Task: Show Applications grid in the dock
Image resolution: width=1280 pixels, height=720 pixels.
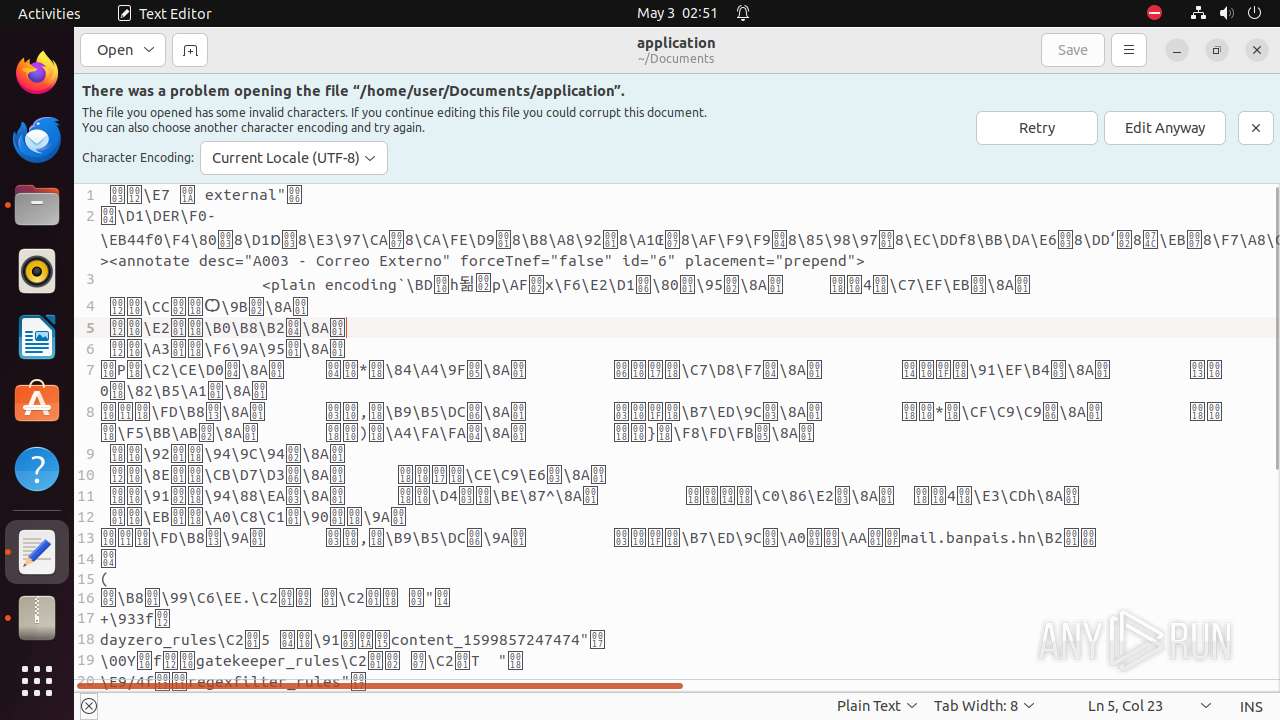Action: 37,681
